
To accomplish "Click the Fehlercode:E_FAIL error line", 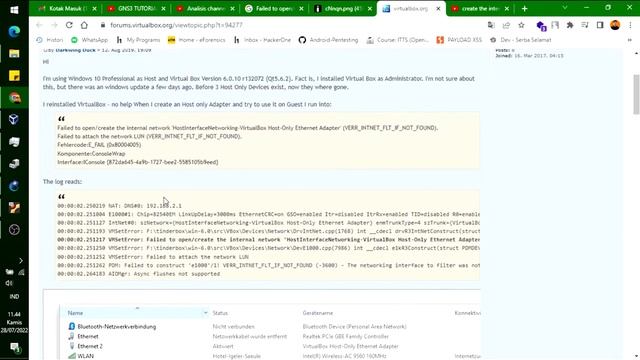I will pos(99,145).
